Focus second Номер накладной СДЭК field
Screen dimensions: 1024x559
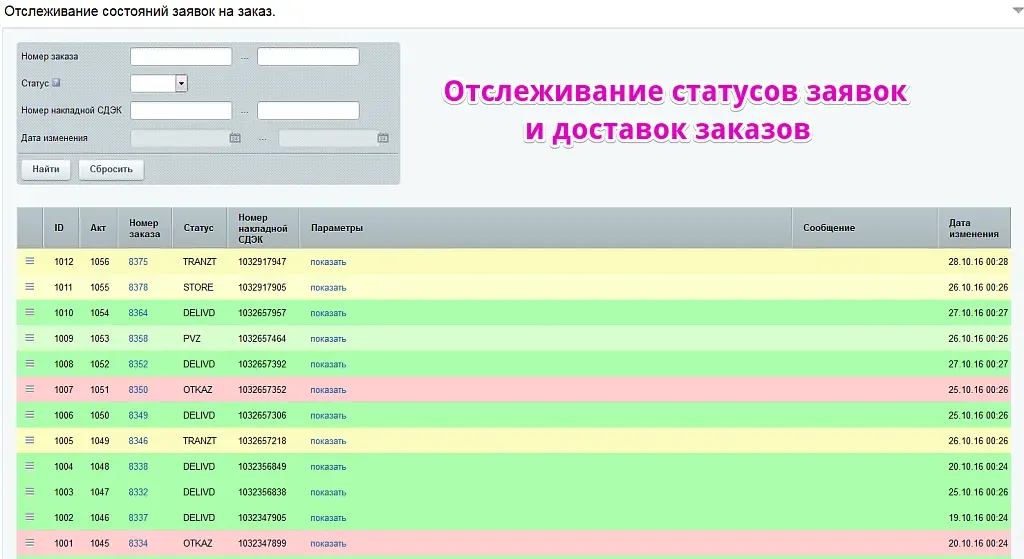coord(308,110)
